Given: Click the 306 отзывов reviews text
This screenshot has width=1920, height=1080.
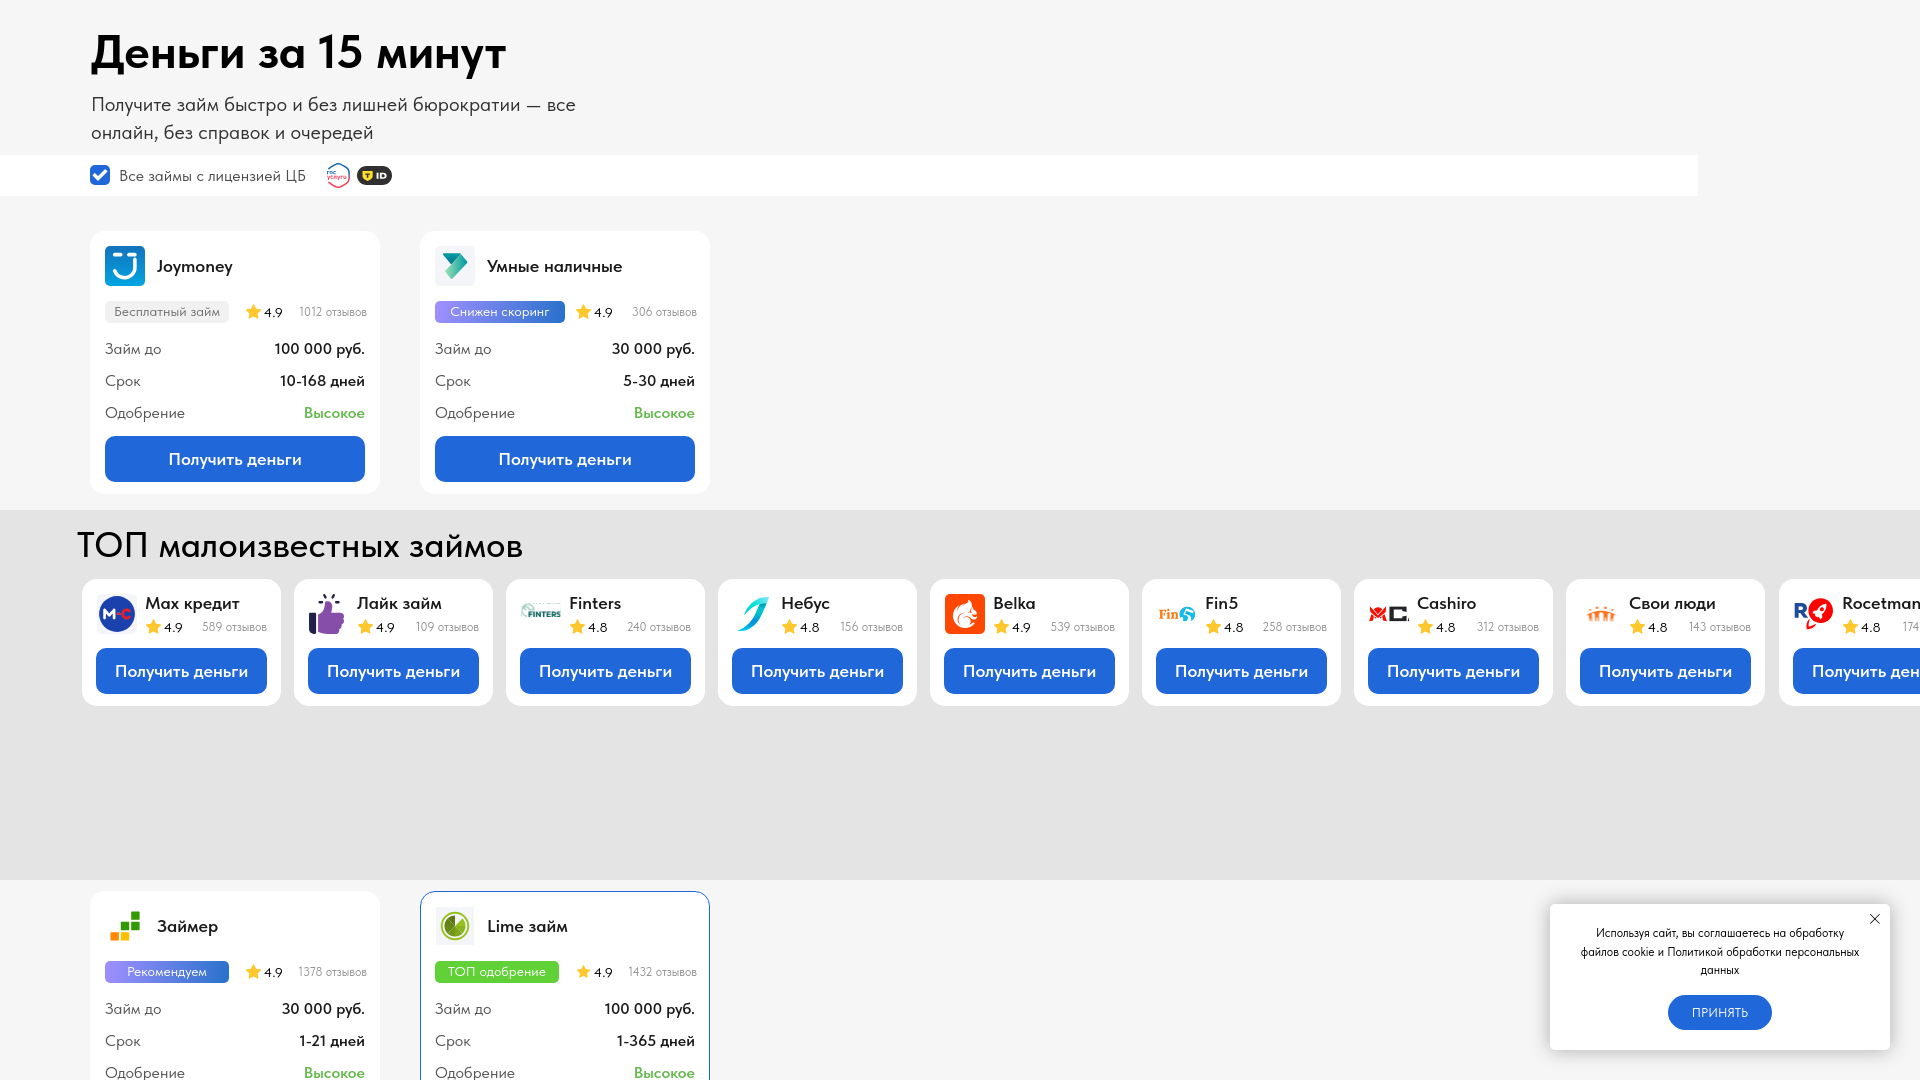Looking at the screenshot, I should (x=664, y=312).
